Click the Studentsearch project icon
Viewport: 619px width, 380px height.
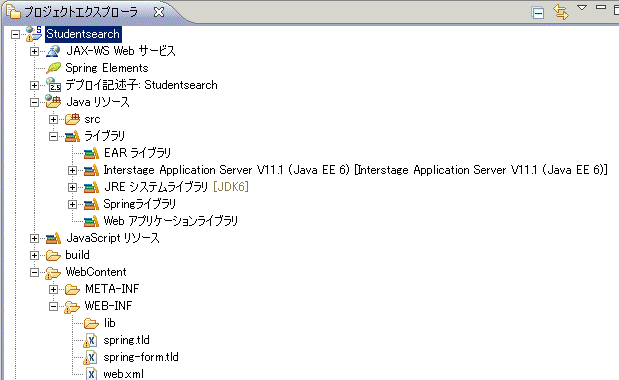[34, 34]
